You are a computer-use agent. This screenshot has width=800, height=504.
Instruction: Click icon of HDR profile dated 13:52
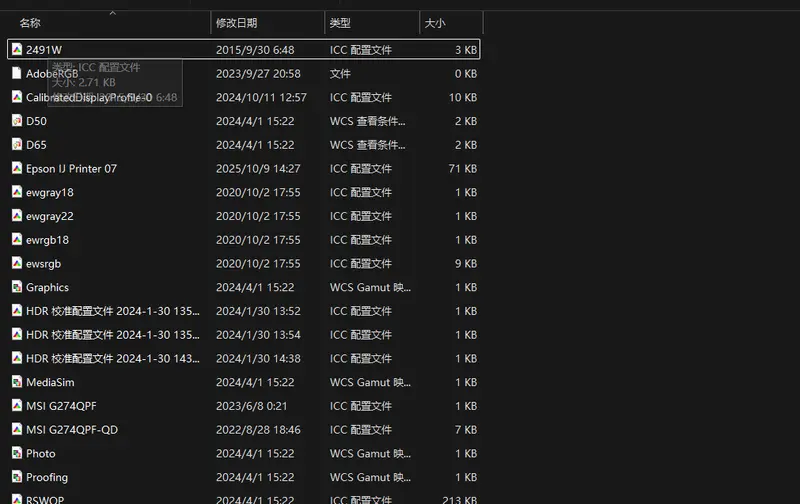click(x=17, y=311)
